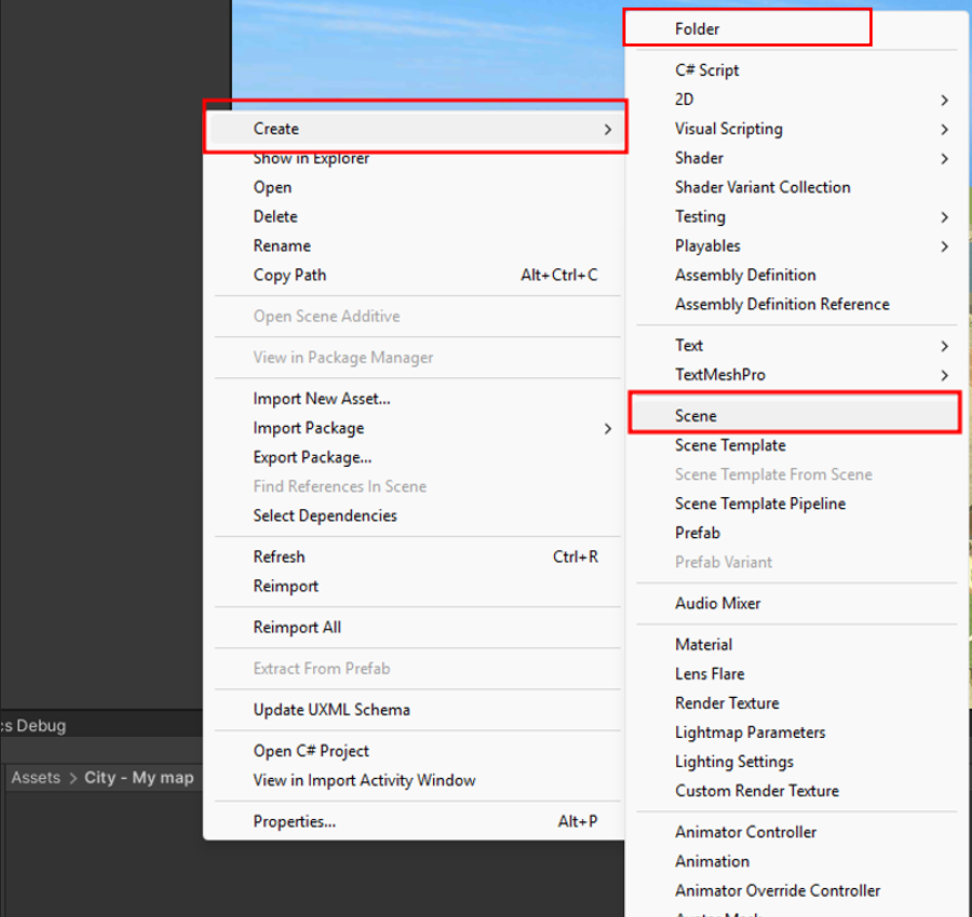
Task: Select Export Package entry
Action: pyautogui.click(x=312, y=457)
